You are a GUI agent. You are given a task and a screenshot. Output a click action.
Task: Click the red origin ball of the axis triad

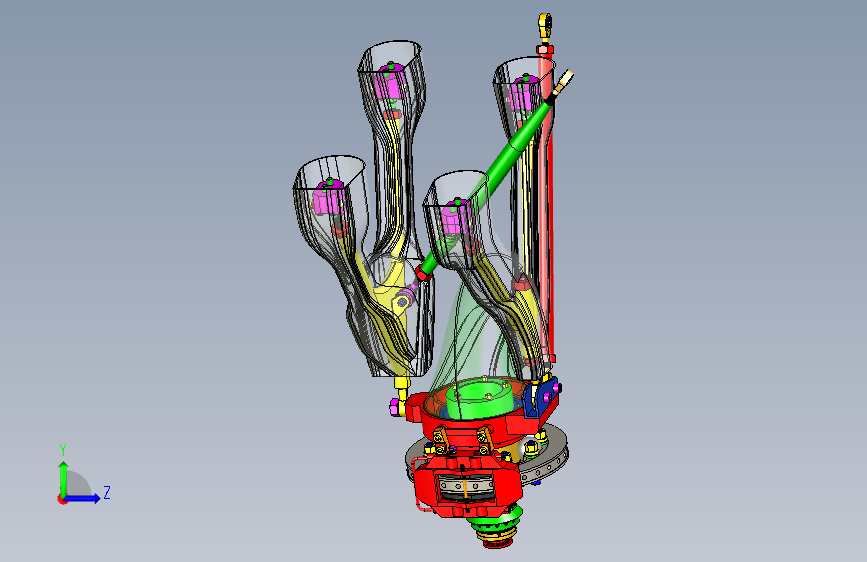tap(61, 499)
